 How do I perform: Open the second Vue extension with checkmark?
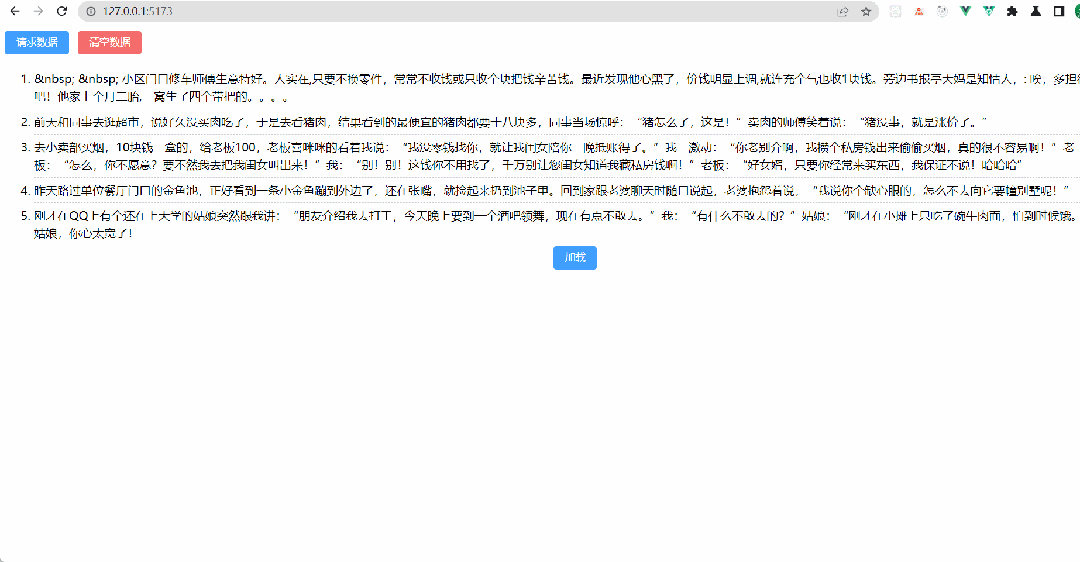(x=989, y=11)
